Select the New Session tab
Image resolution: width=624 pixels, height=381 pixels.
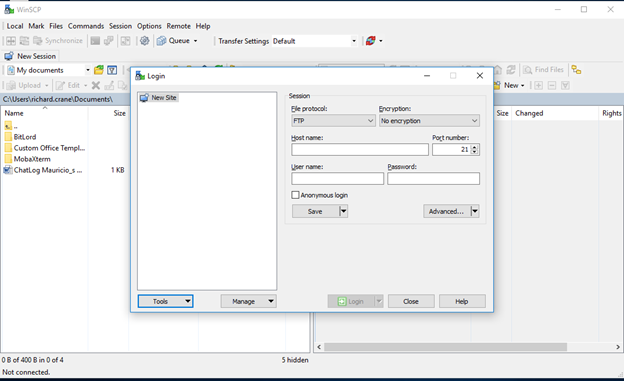tap(30, 56)
